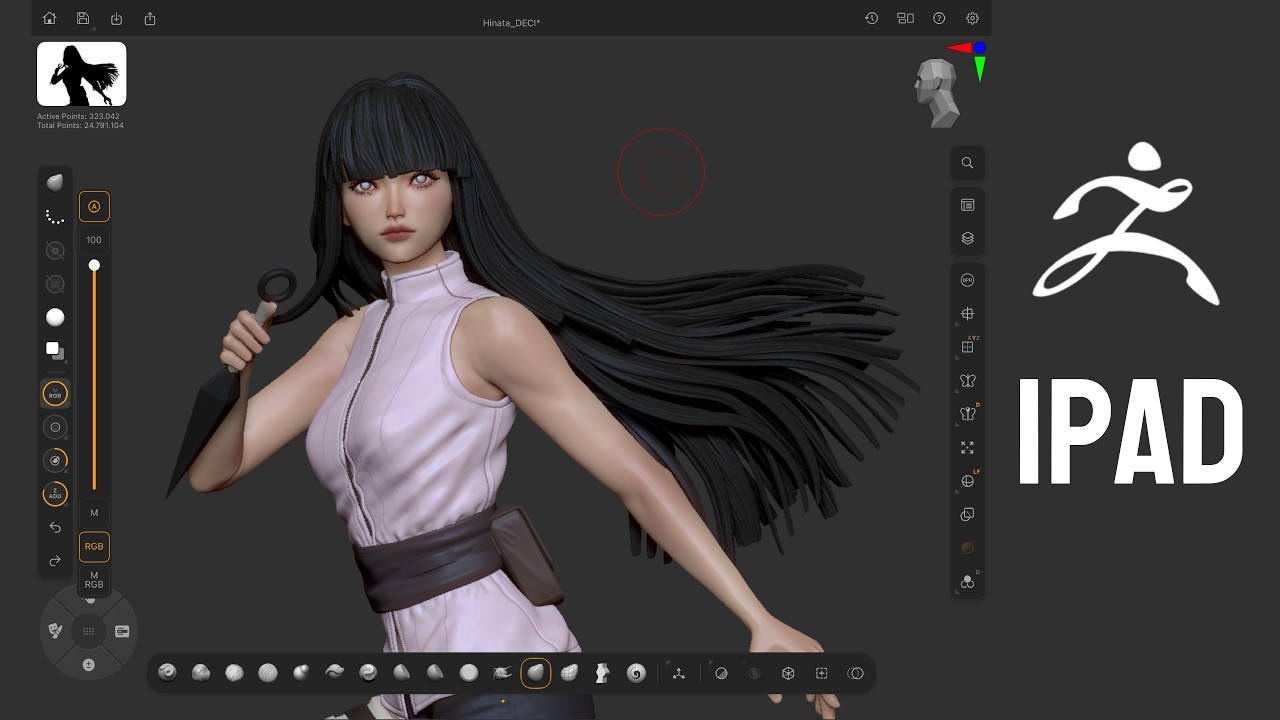Tap the 100 intensity value
The width and height of the screenshot is (1280, 720).
(94, 240)
